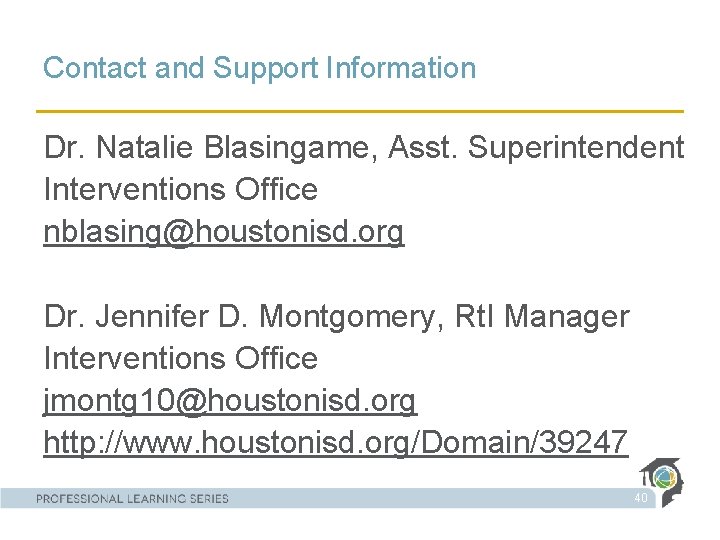Select the Dr. Jennifer D. Montgomery name text
Viewport: 720px width, 540px height.
pyautogui.click(x=239, y=316)
